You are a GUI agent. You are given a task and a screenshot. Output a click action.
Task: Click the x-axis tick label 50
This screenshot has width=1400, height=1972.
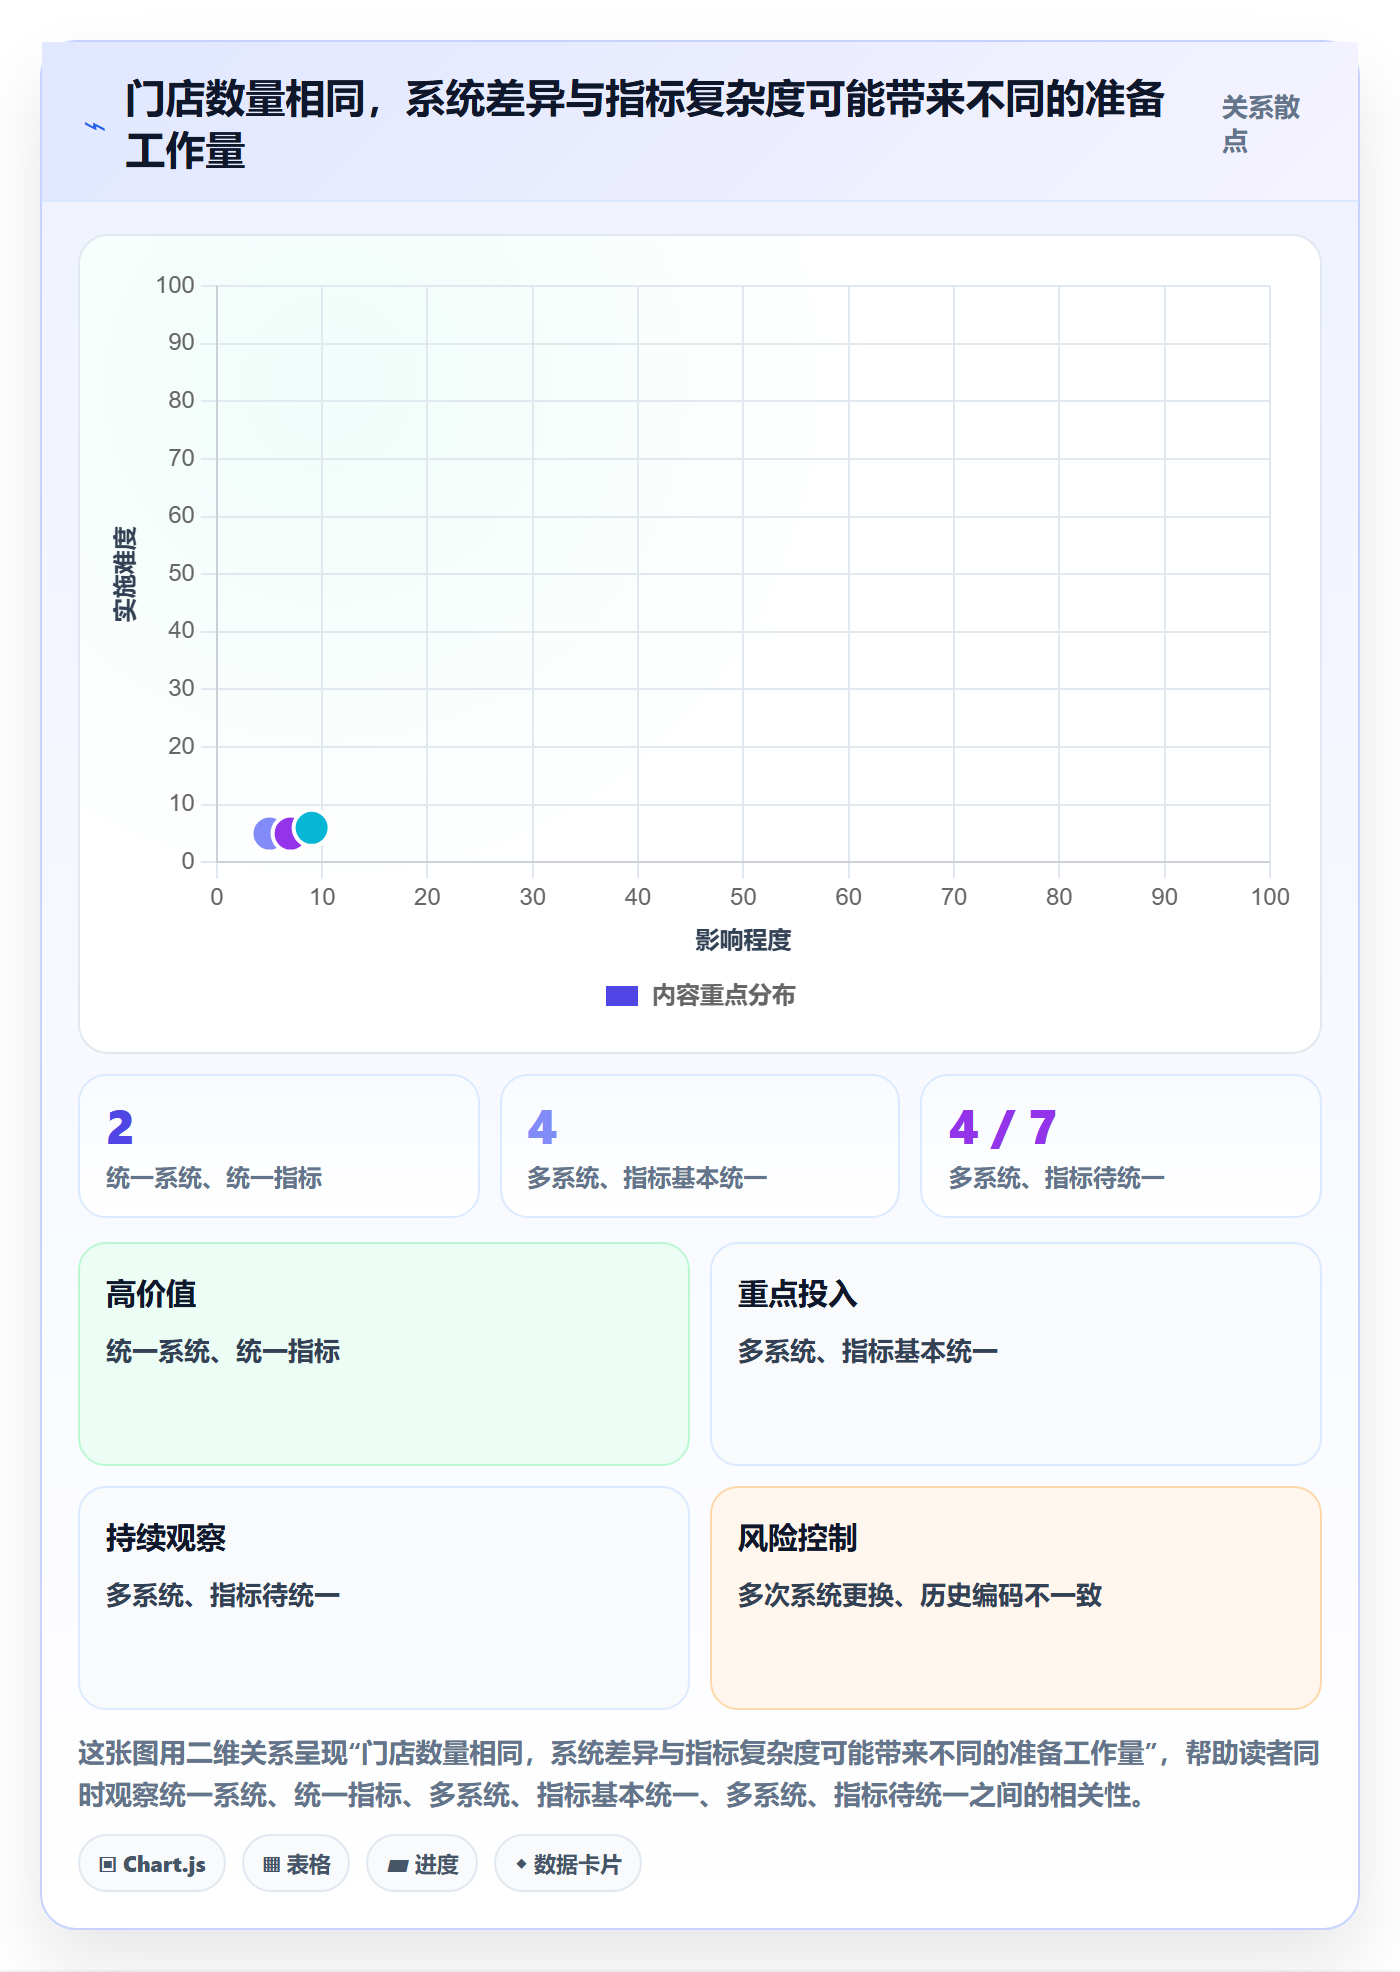click(743, 897)
